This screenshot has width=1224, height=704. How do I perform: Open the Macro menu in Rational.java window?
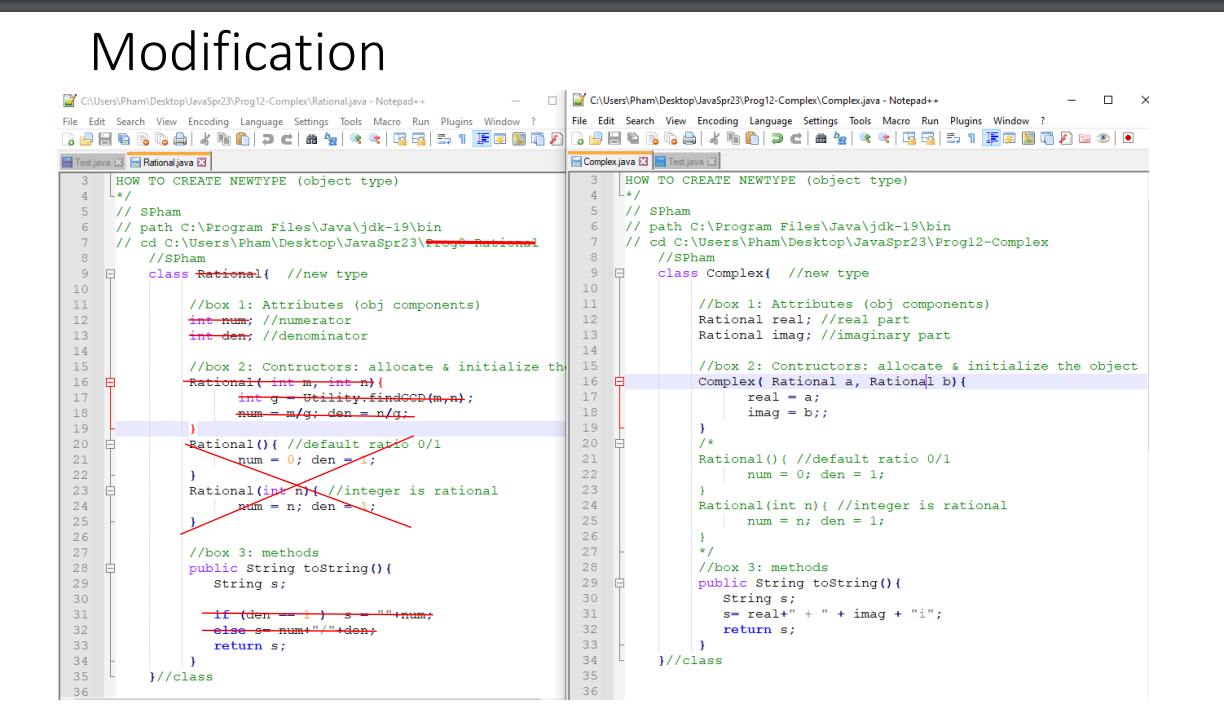pos(386,121)
